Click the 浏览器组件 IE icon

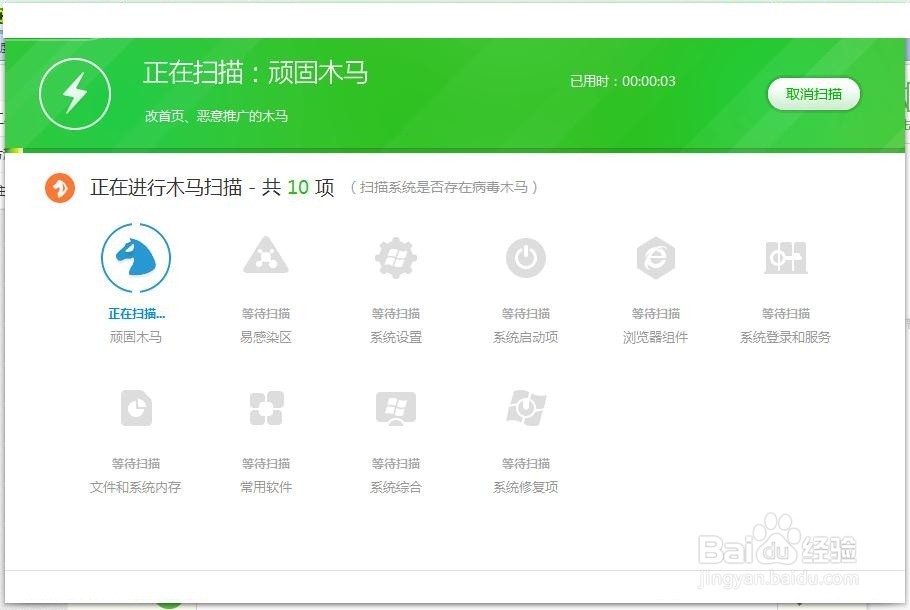tap(656, 258)
